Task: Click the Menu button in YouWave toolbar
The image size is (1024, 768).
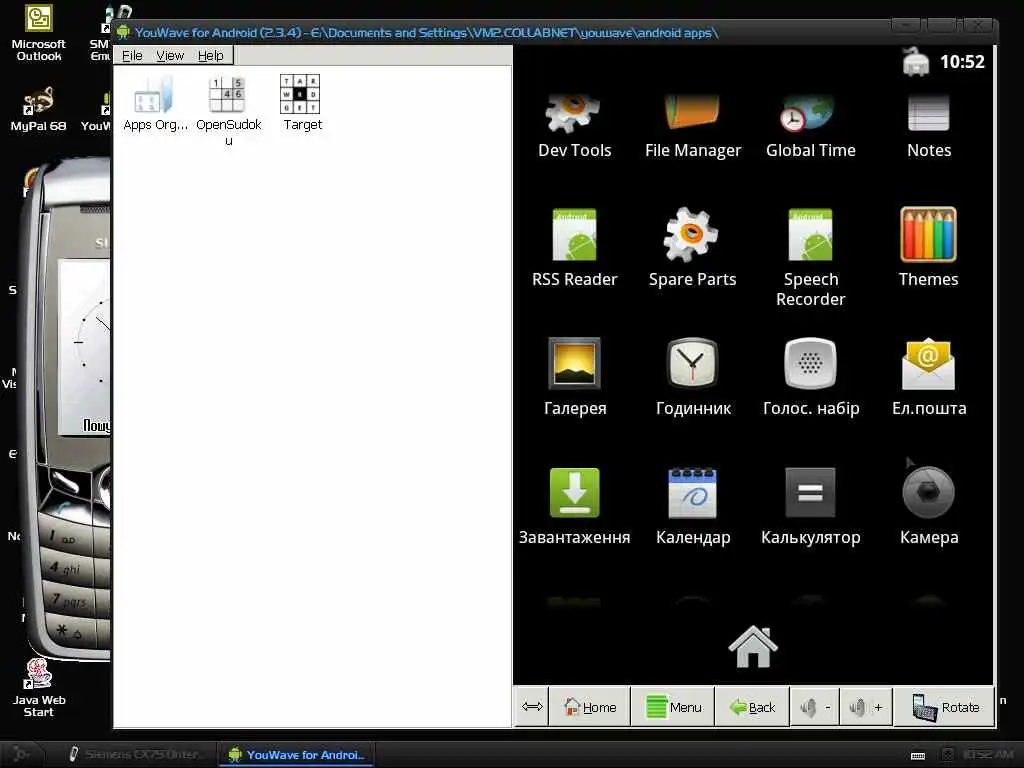Action: 673,707
